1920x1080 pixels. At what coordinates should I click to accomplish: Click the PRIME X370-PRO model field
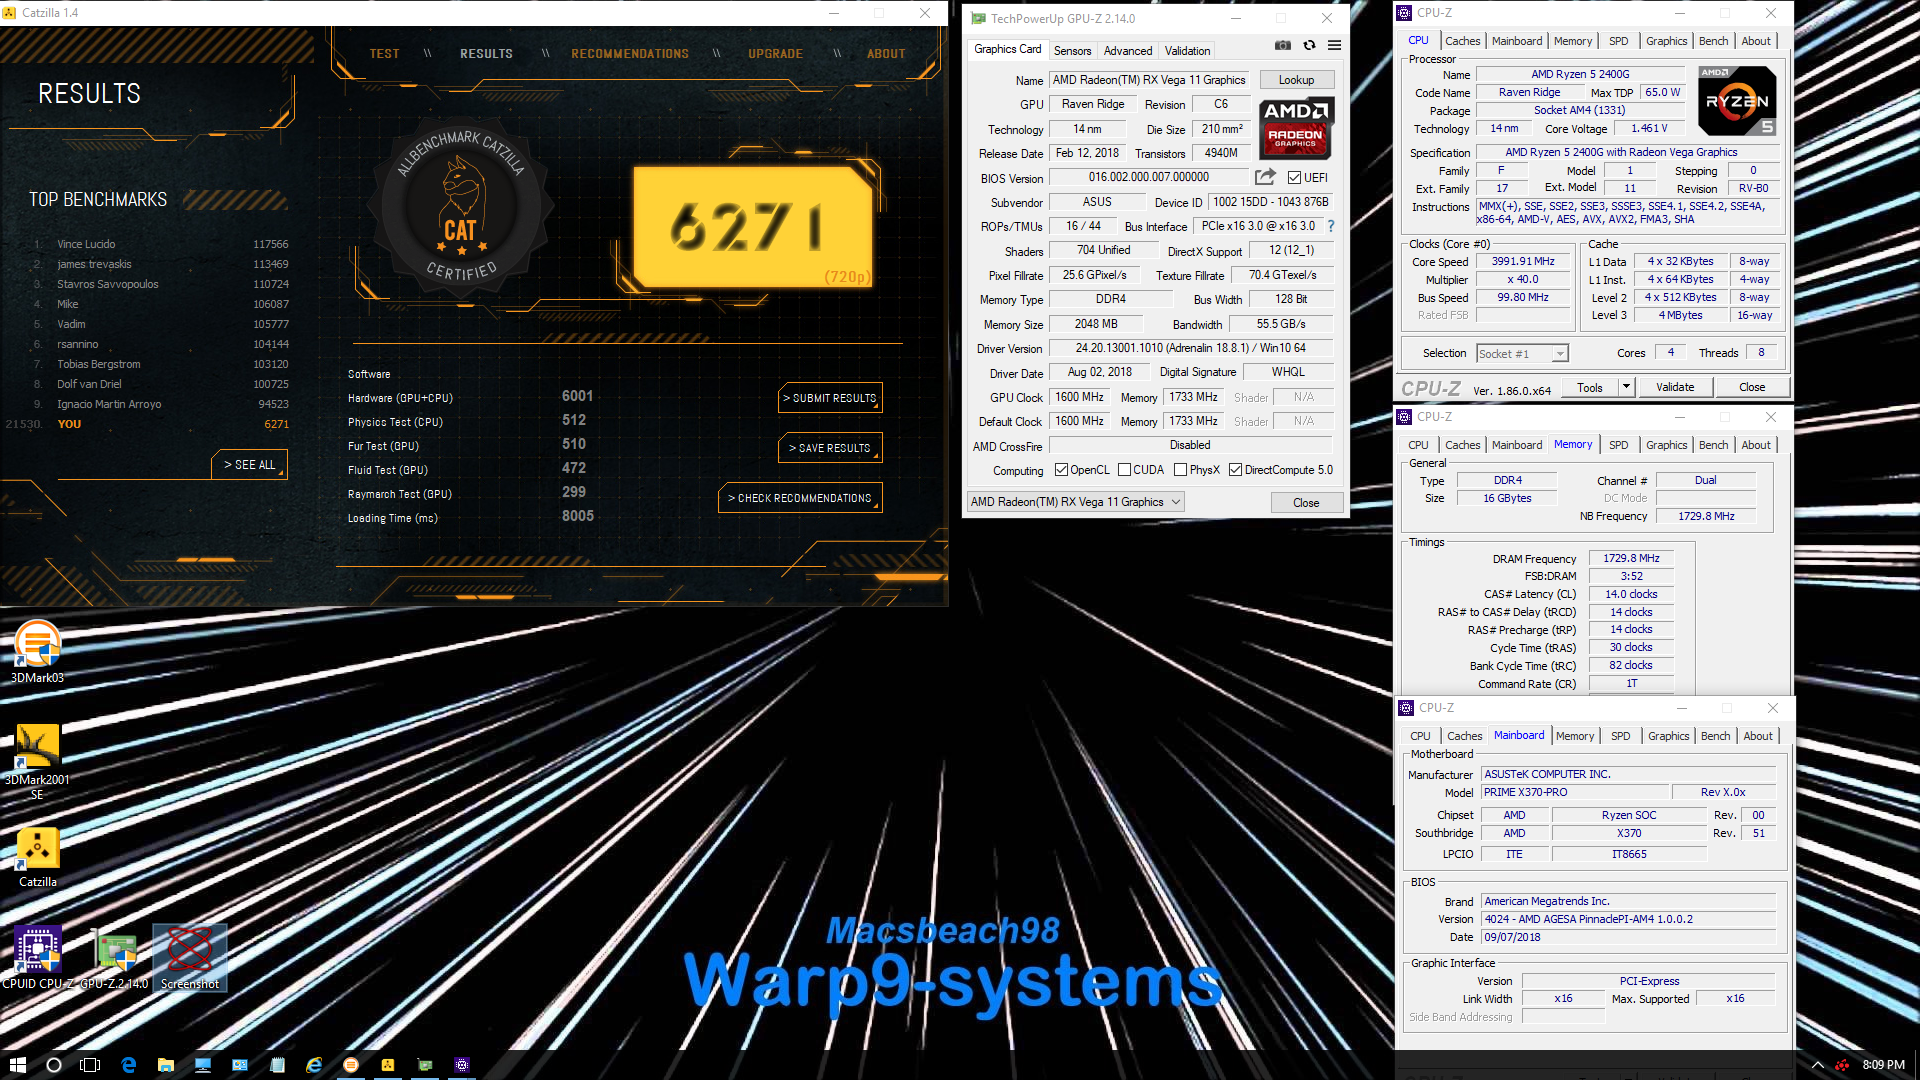click(1577, 792)
